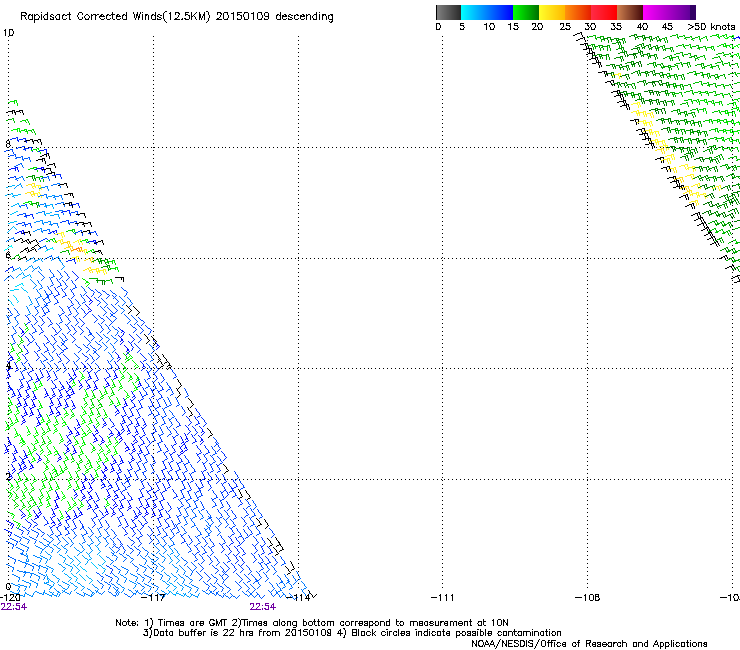Viewport: 740px width, 650px height.
Task: Select the red 30–35 knot color bar segment
Action: 604,12
